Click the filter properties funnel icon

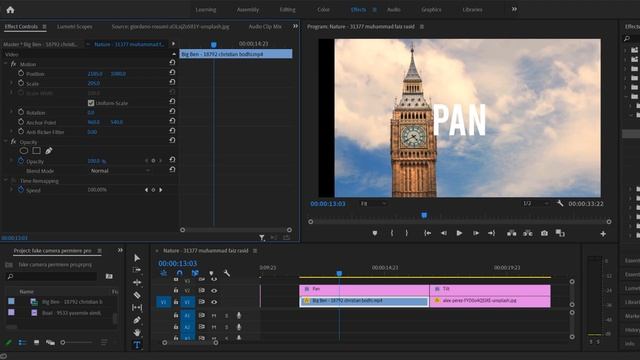pos(262,237)
